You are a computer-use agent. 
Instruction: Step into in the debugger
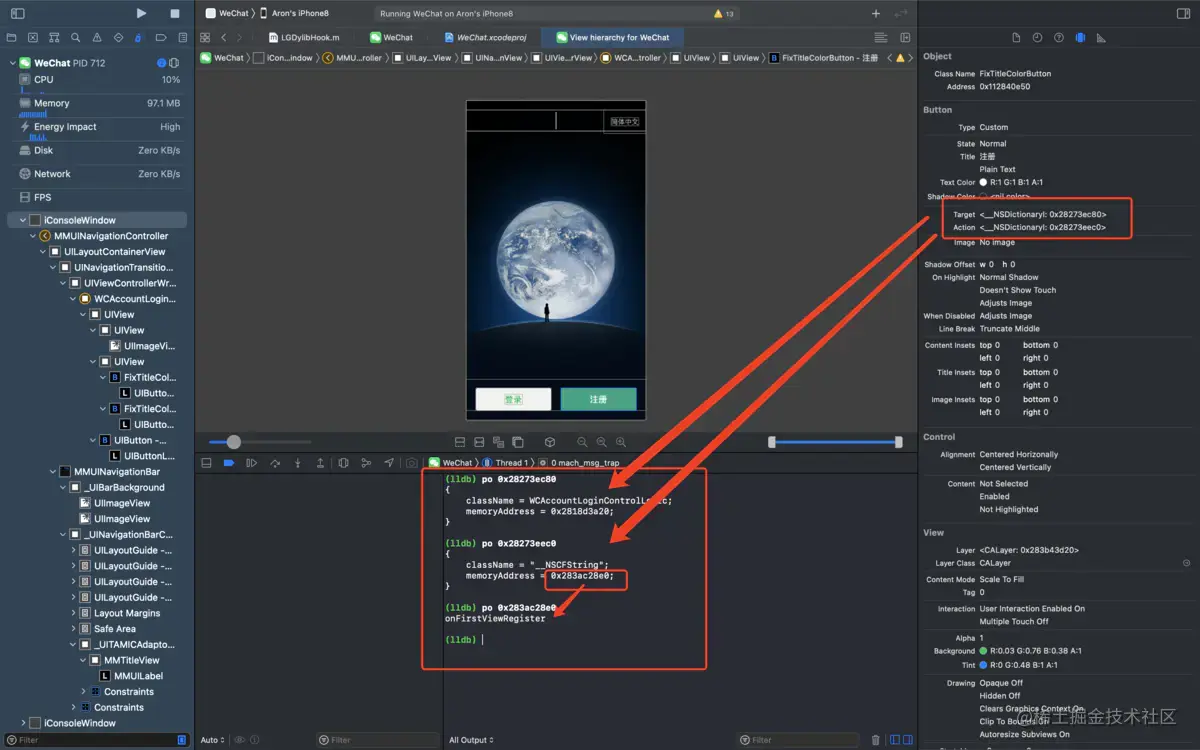tap(297, 463)
